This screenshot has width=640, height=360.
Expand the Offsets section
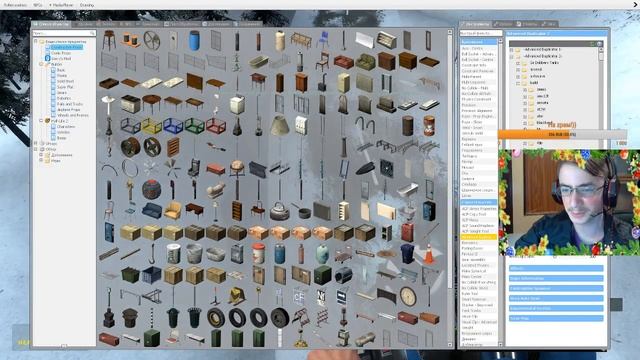coord(556,268)
